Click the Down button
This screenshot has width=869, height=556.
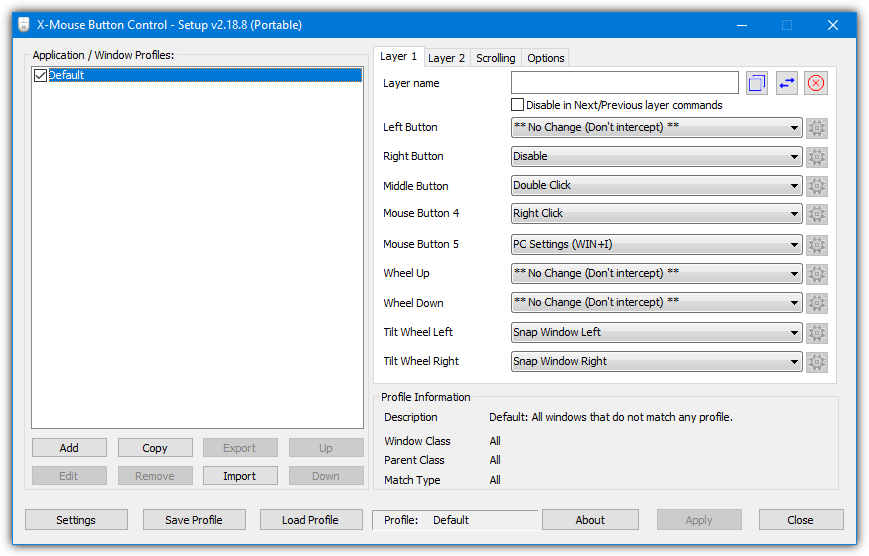(326, 476)
